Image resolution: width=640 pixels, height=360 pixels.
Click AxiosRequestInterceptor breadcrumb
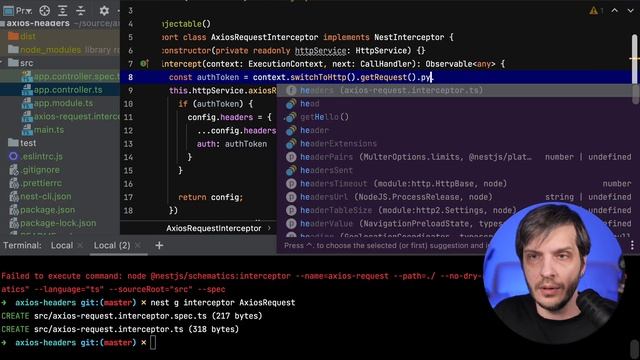(x=213, y=228)
